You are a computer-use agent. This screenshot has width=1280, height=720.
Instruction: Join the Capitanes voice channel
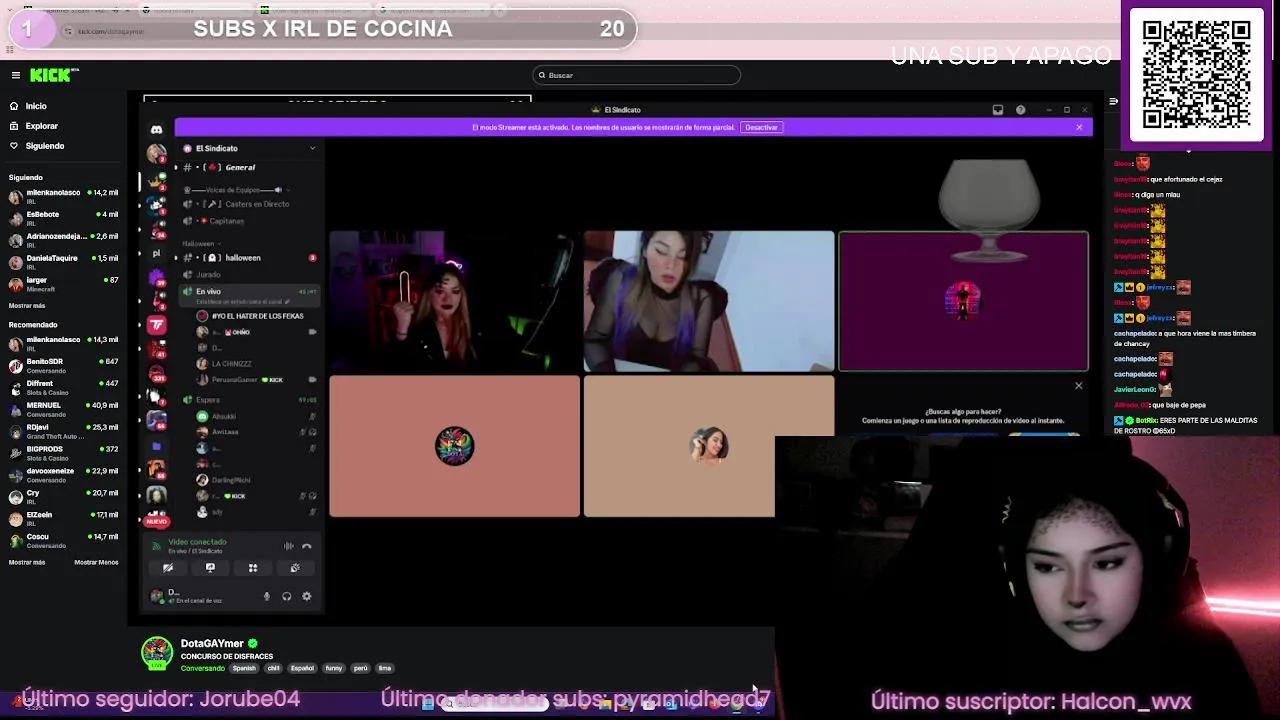tap(250, 221)
